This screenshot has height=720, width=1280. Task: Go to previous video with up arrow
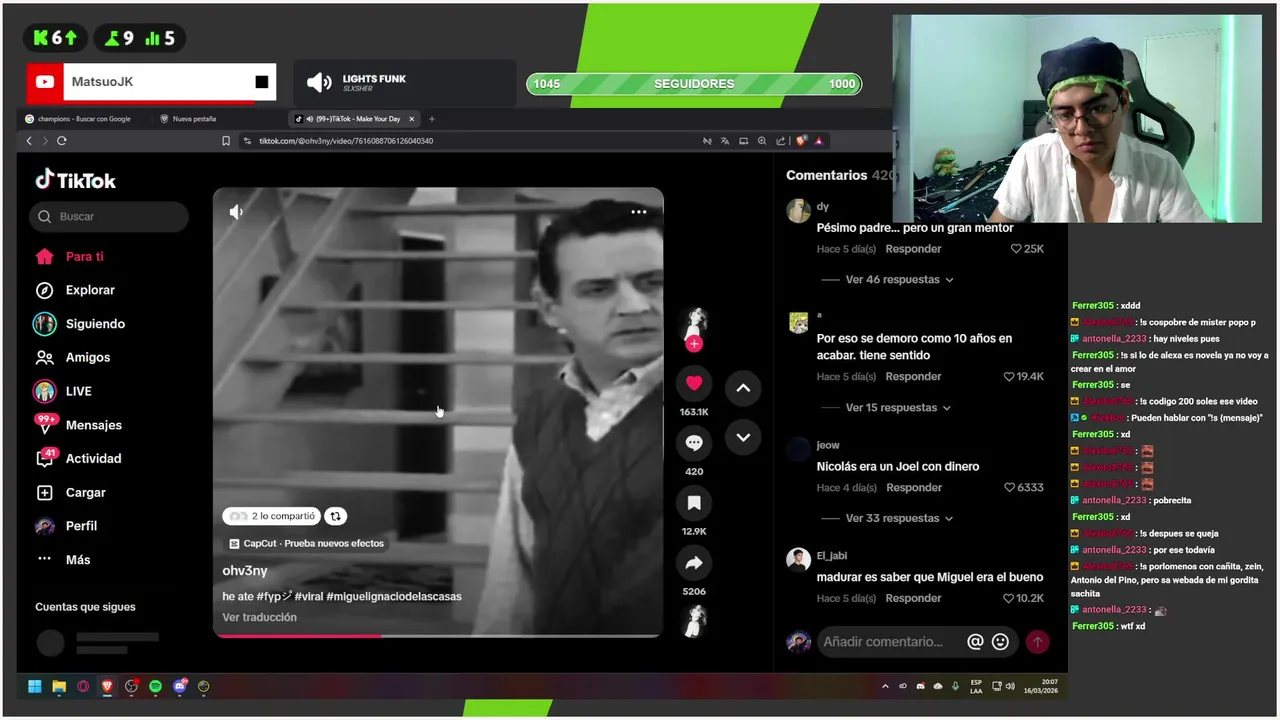(743, 387)
